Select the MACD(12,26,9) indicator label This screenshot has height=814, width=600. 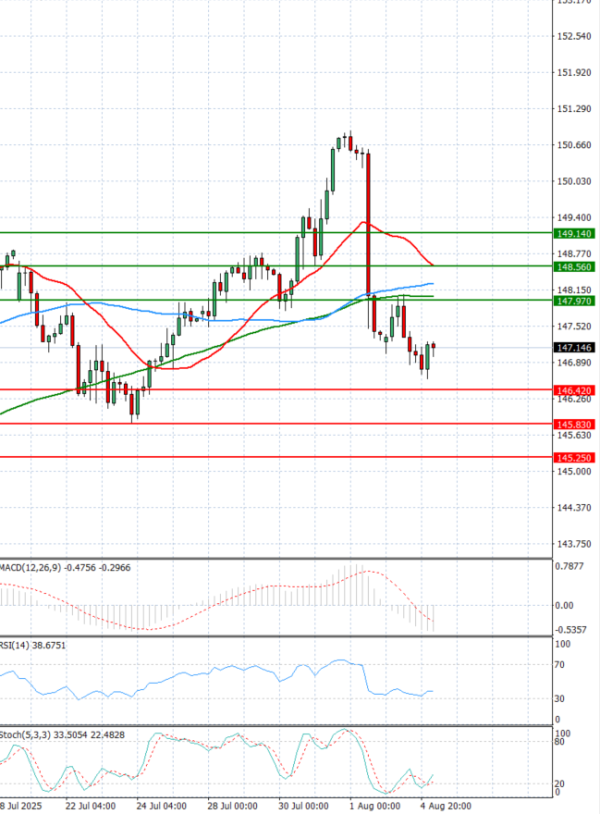(65, 568)
